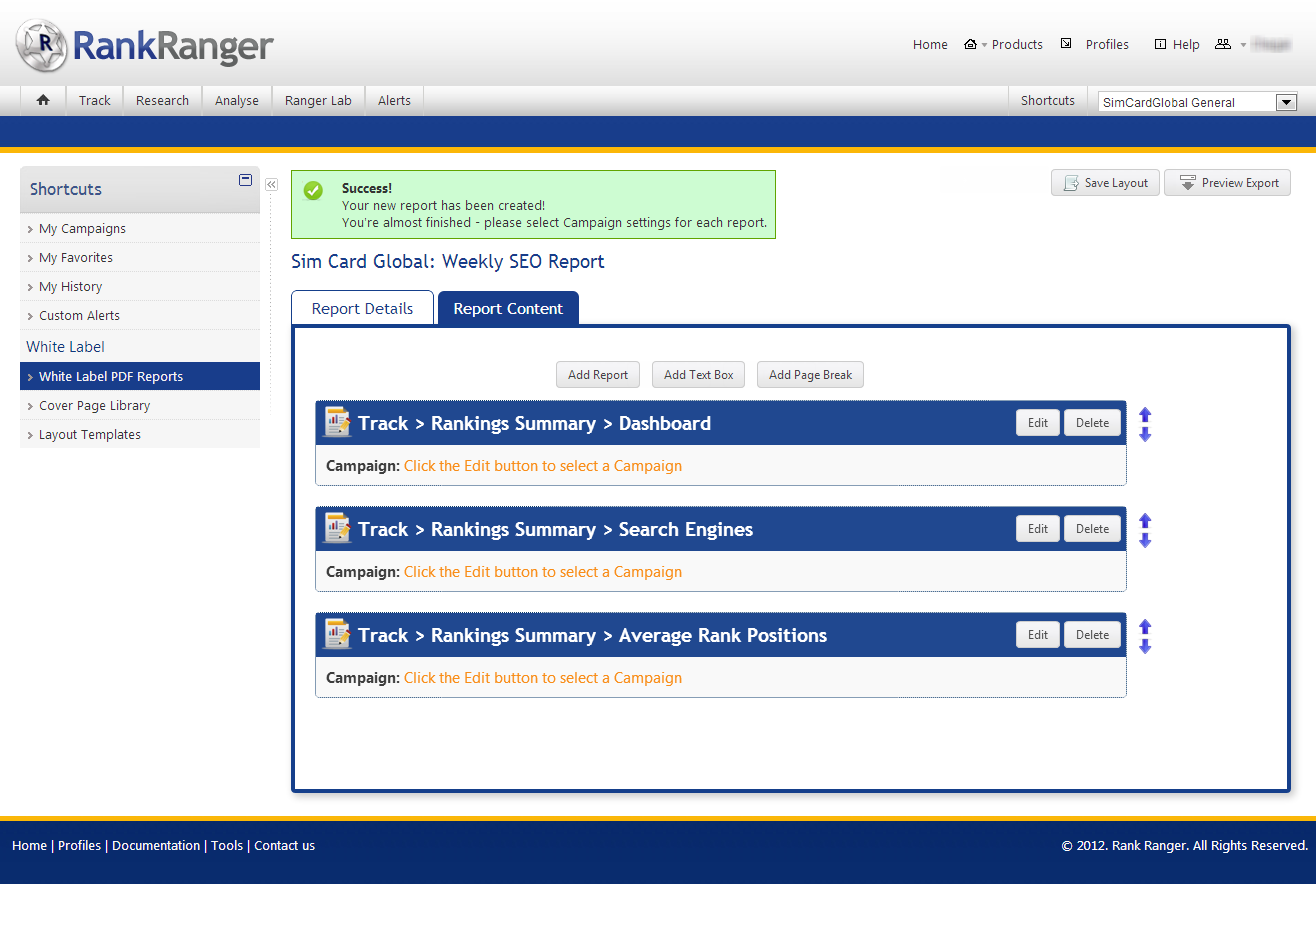The height and width of the screenshot is (951, 1316).
Task: Move the Dashboard report down
Action: pos(1145,434)
